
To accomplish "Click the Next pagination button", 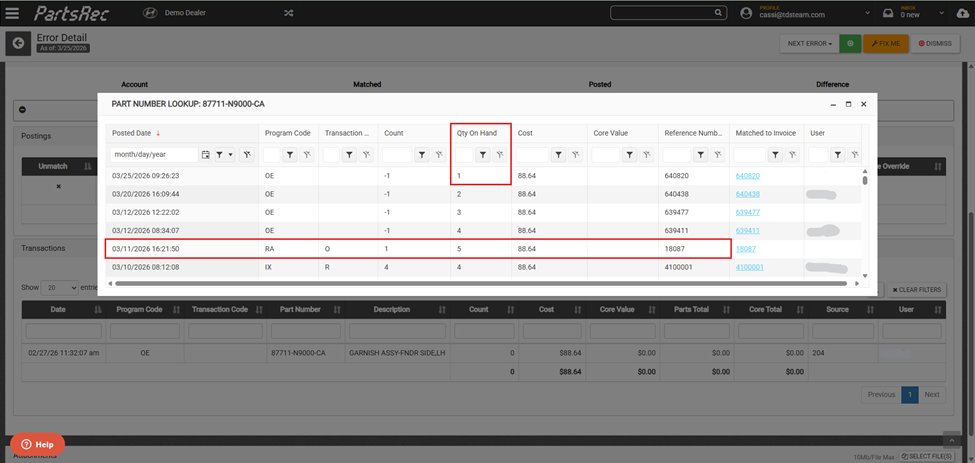I will tap(931, 394).
